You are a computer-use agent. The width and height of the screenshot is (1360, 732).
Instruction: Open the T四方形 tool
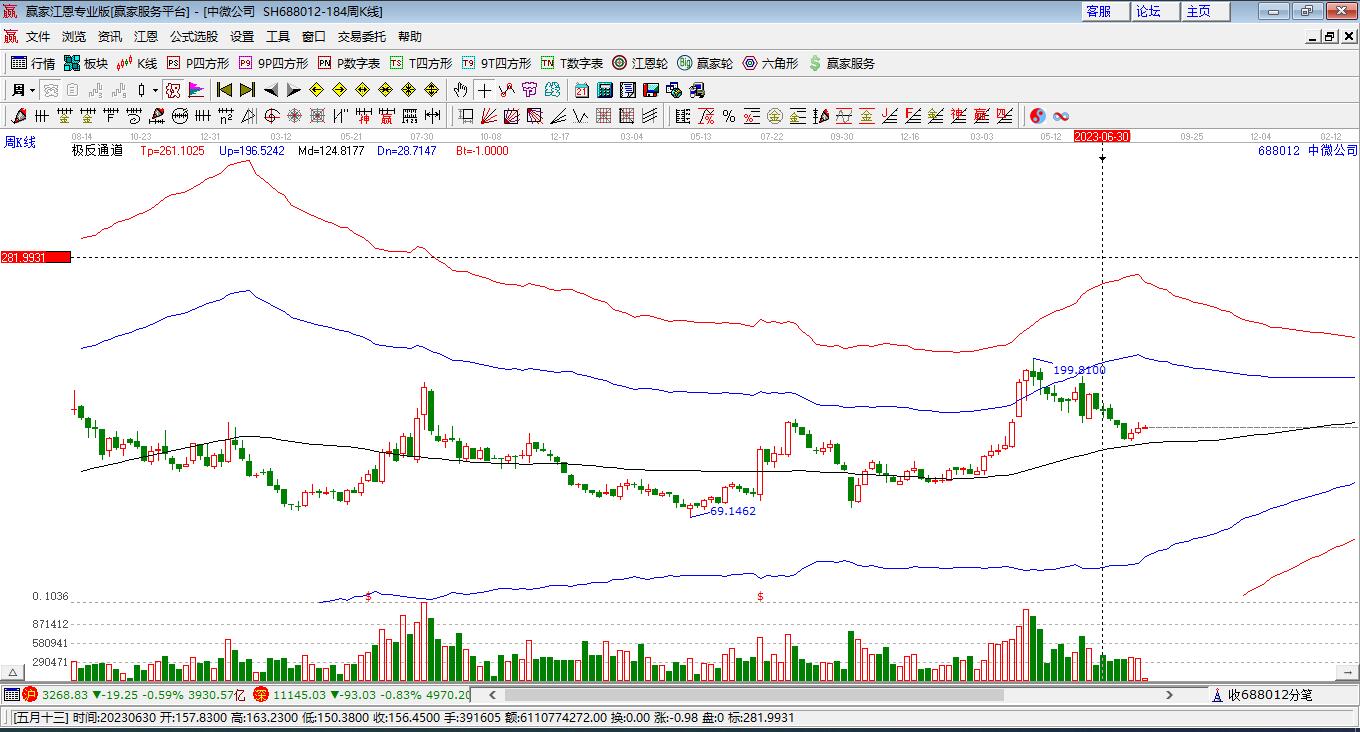pos(421,63)
